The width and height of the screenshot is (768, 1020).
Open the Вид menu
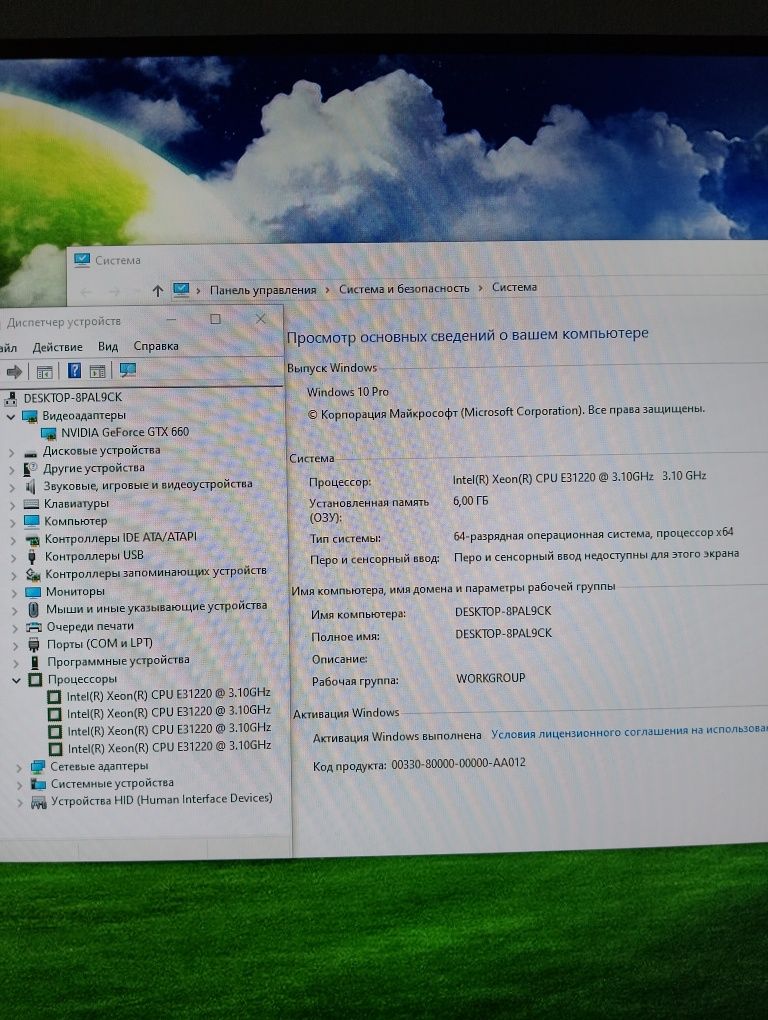pos(108,346)
